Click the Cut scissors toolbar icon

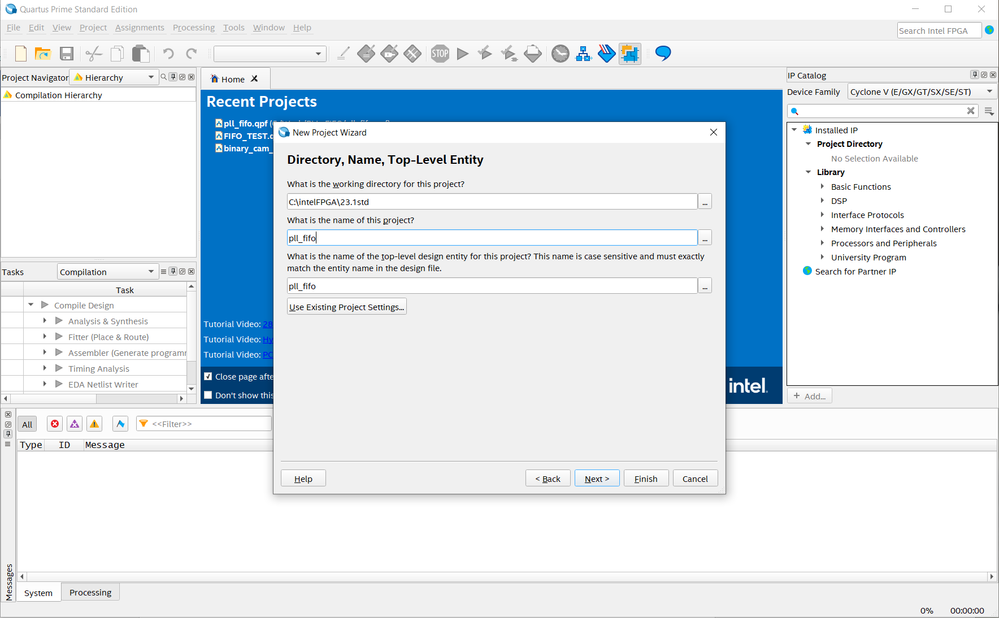94,54
